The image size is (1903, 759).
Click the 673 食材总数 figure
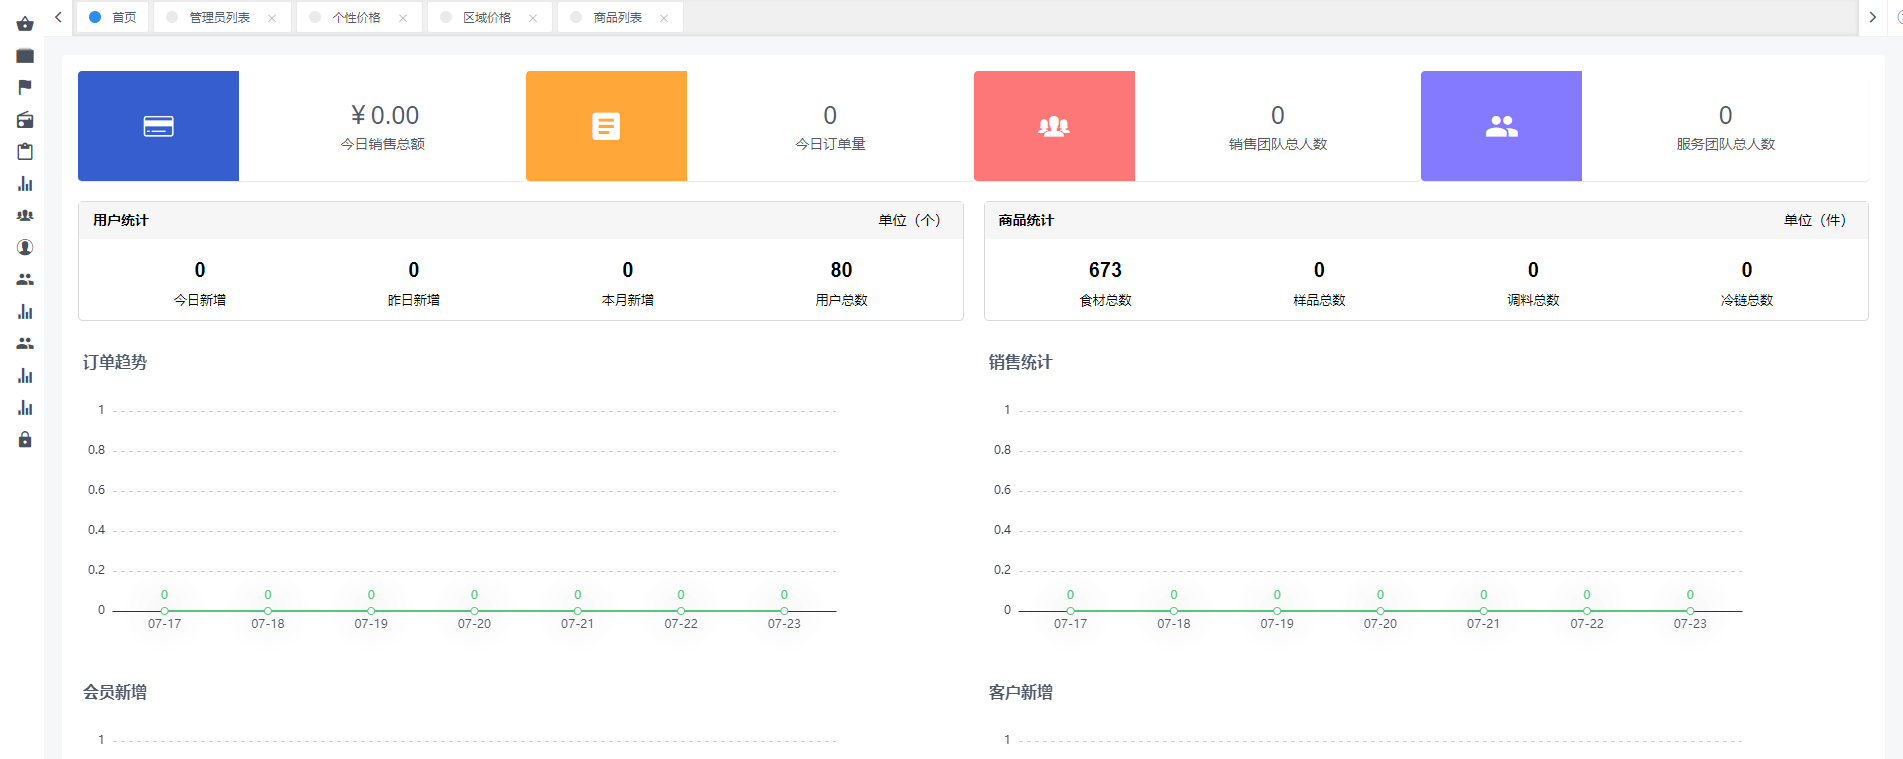click(1105, 270)
